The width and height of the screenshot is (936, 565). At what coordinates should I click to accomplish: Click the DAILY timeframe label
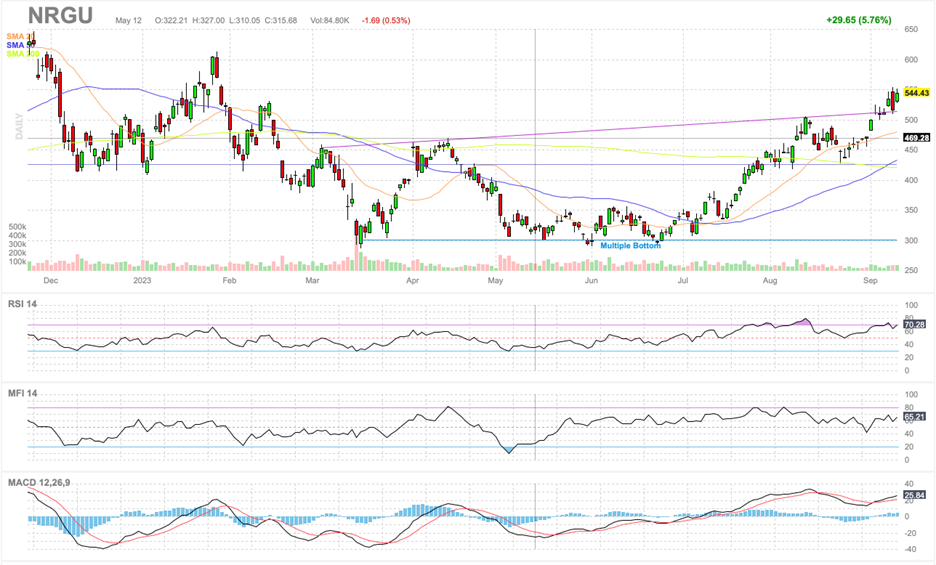click(19, 125)
